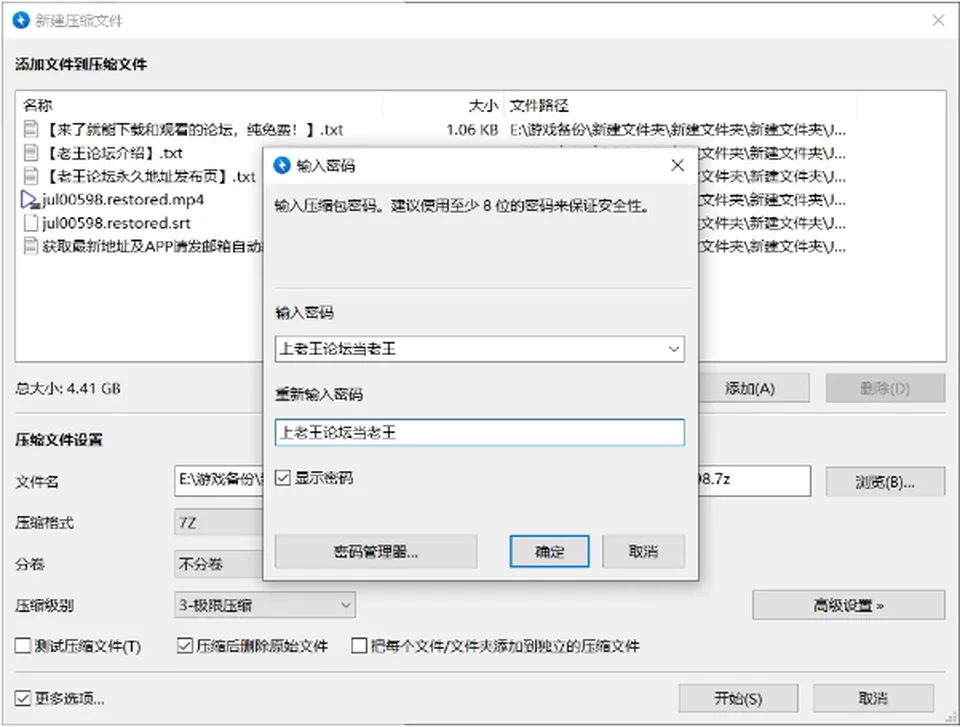Viewport: 960px width, 727px height.
Task: Click the 添加(A) button
Action: [753, 388]
